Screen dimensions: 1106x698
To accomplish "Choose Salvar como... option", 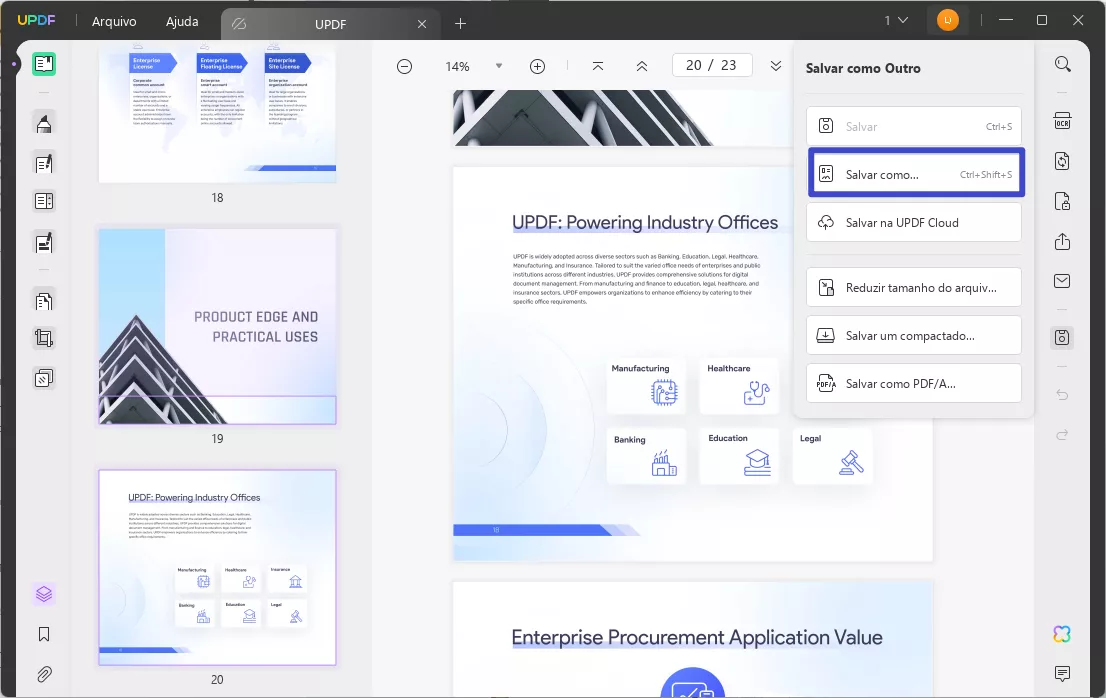I will coord(916,173).
